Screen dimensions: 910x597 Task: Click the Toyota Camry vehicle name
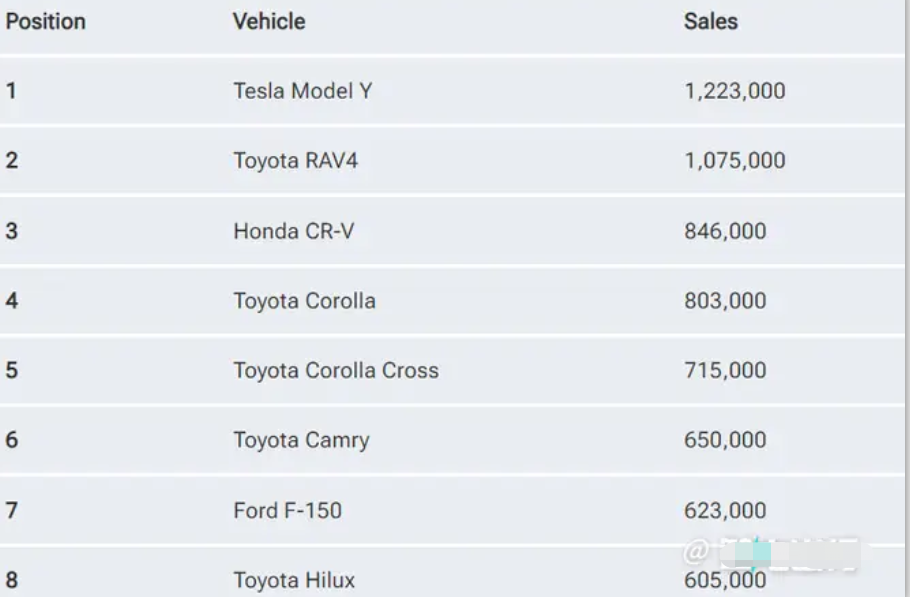pyautogui.click(x=301, y=440)
